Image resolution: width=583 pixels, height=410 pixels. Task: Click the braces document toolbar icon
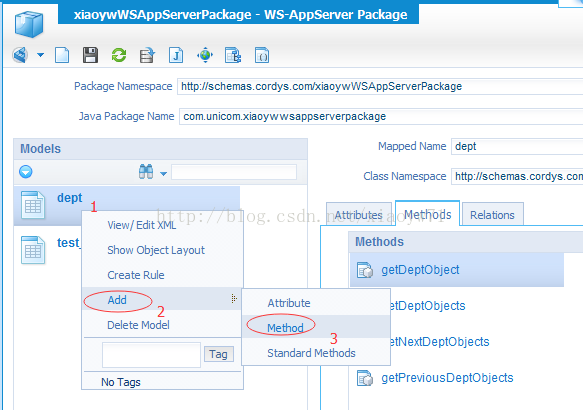(262, 55)
